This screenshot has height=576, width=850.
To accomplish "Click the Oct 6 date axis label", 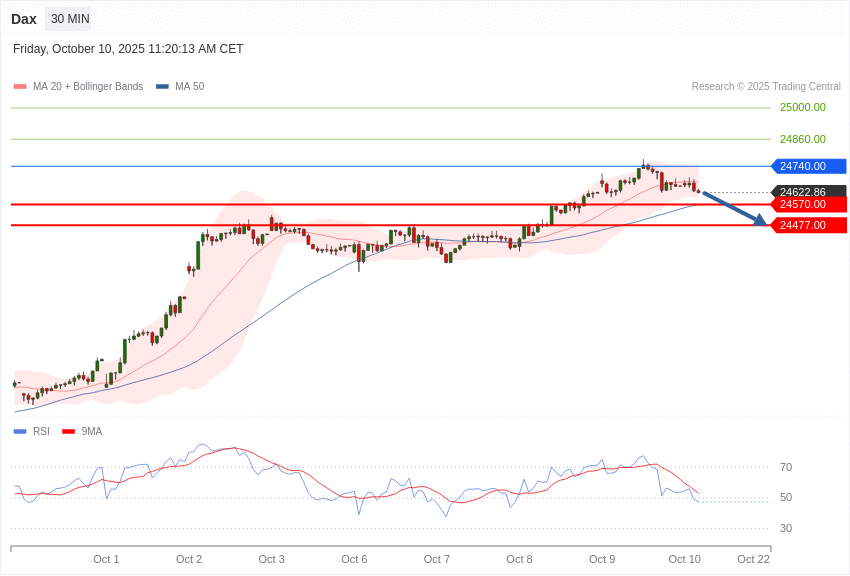I will (x=354, y=559).
